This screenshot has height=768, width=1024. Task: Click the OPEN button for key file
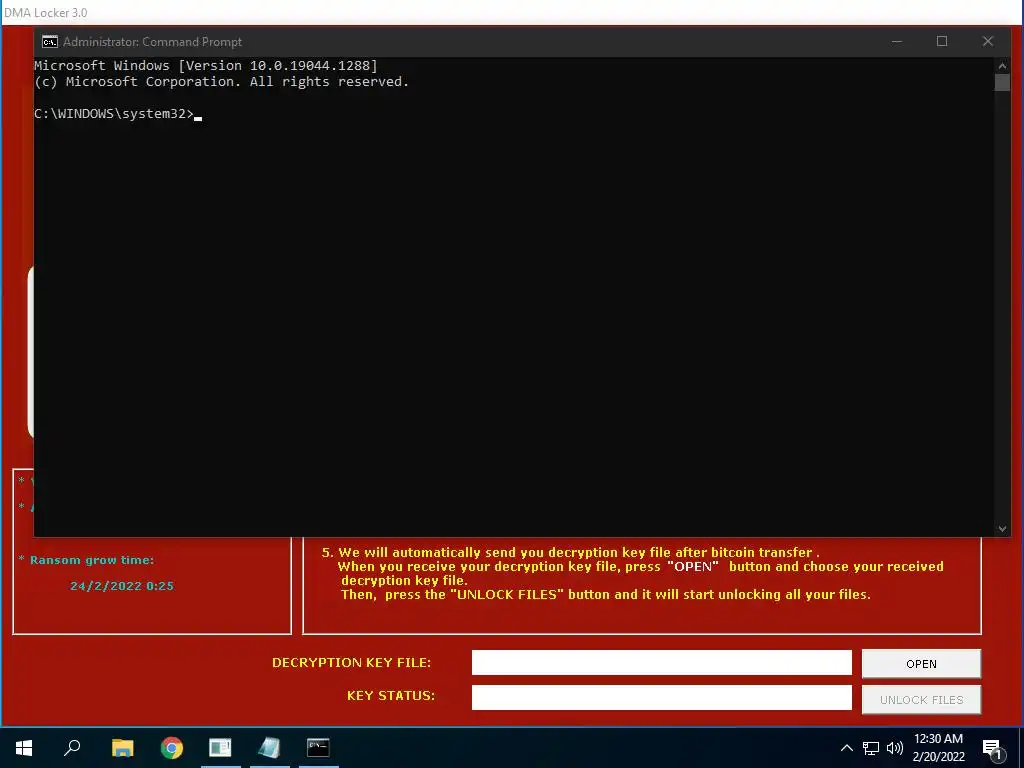[921, 664]
